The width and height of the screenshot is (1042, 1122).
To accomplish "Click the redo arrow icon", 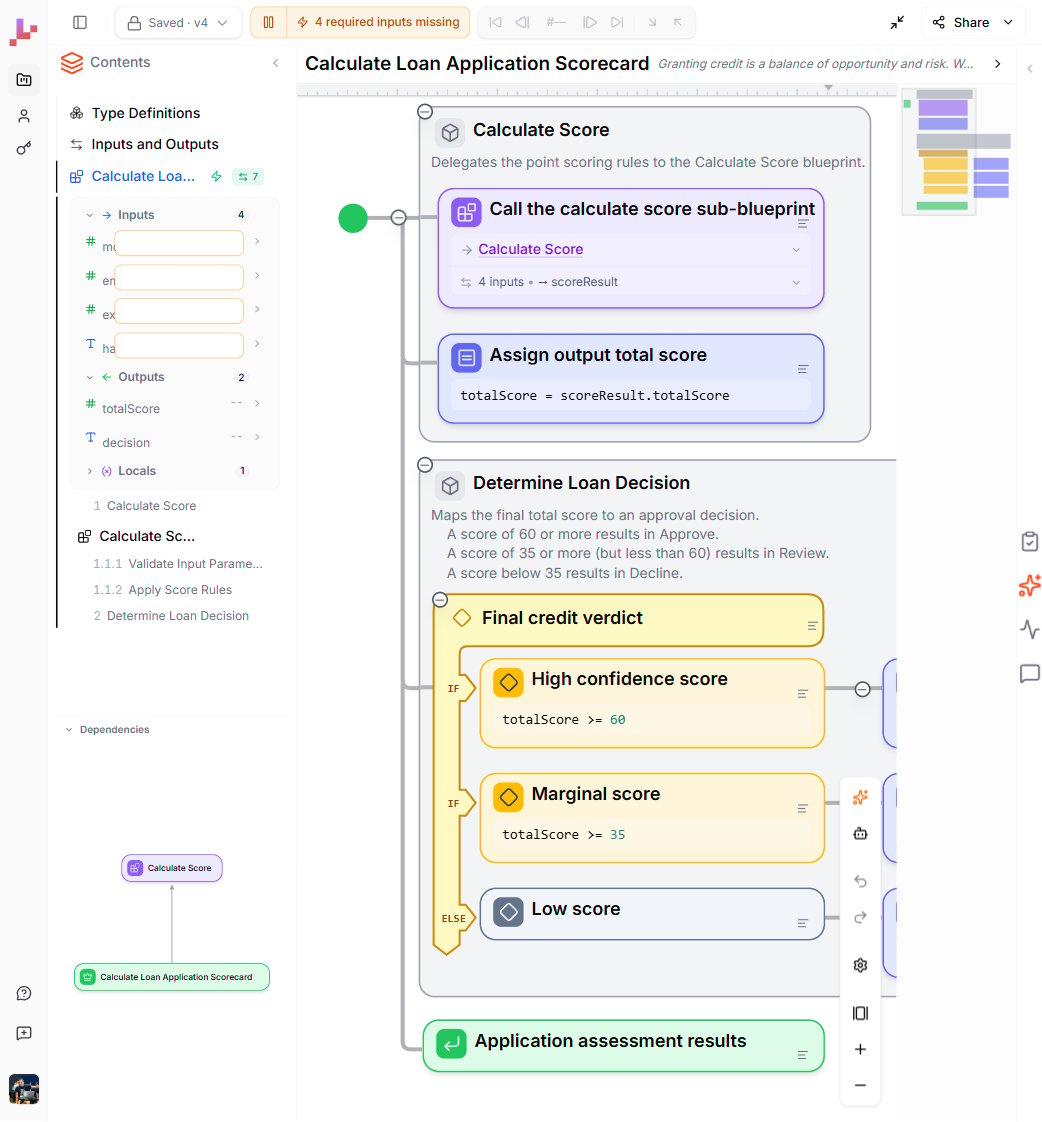I will [860, 917].
